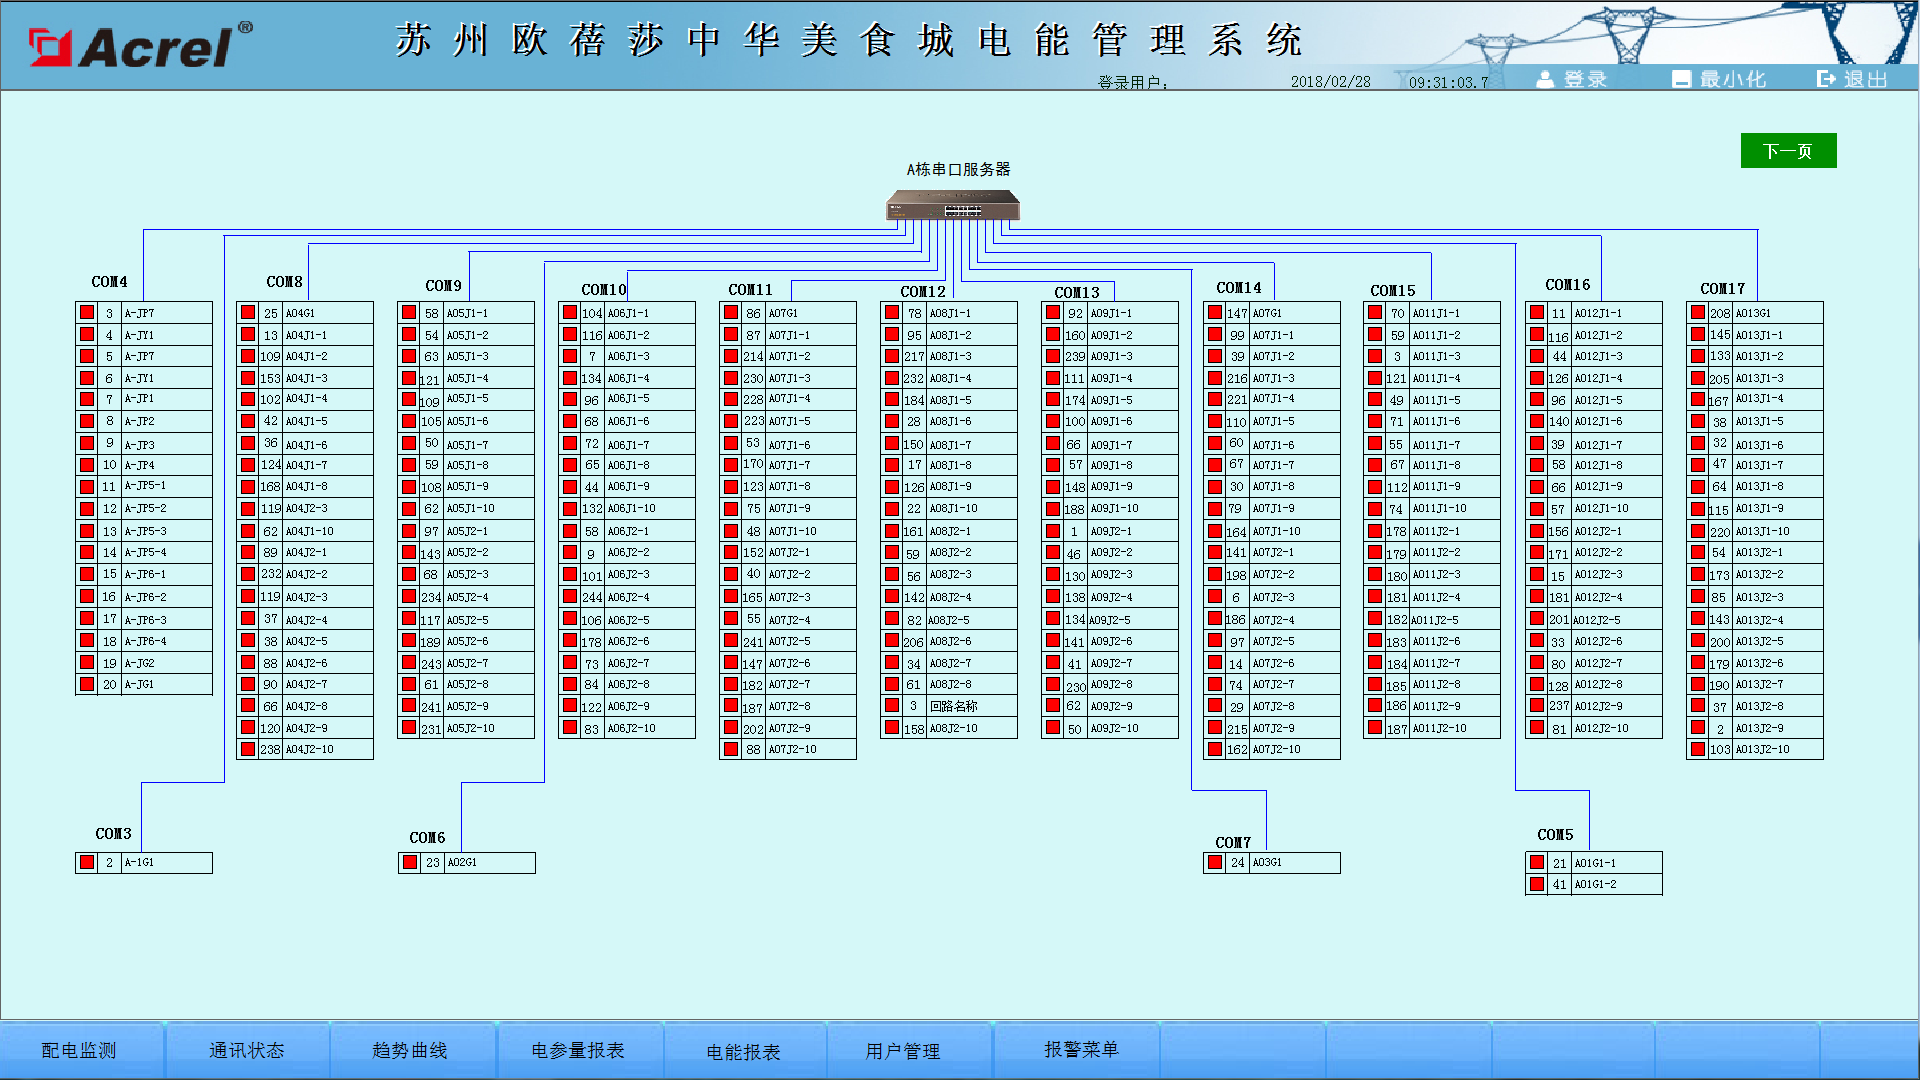Image resolution: width=1920 pixels, height=1080 pixels.
Task: Switch to 通讯状态 tab
Action: [x=246, y=1050]
